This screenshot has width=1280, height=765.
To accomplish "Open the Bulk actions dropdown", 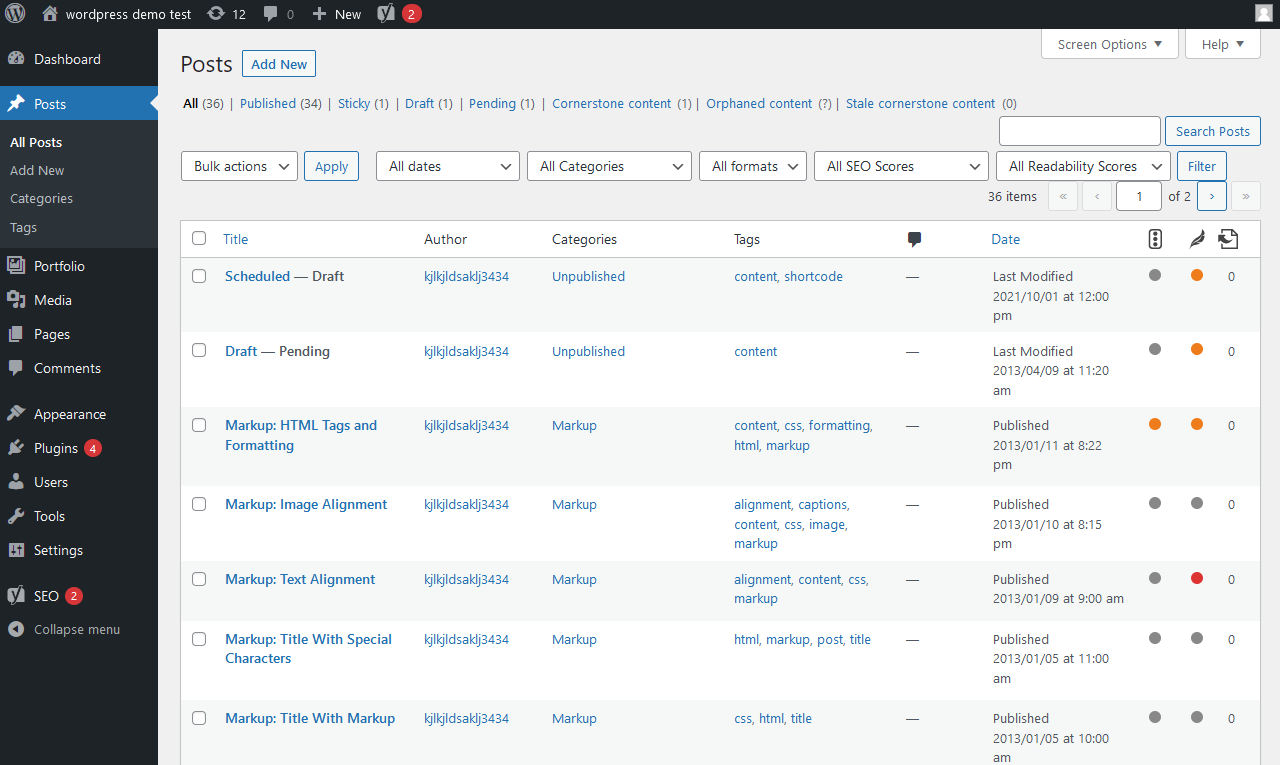I will [x=239, y=166].
